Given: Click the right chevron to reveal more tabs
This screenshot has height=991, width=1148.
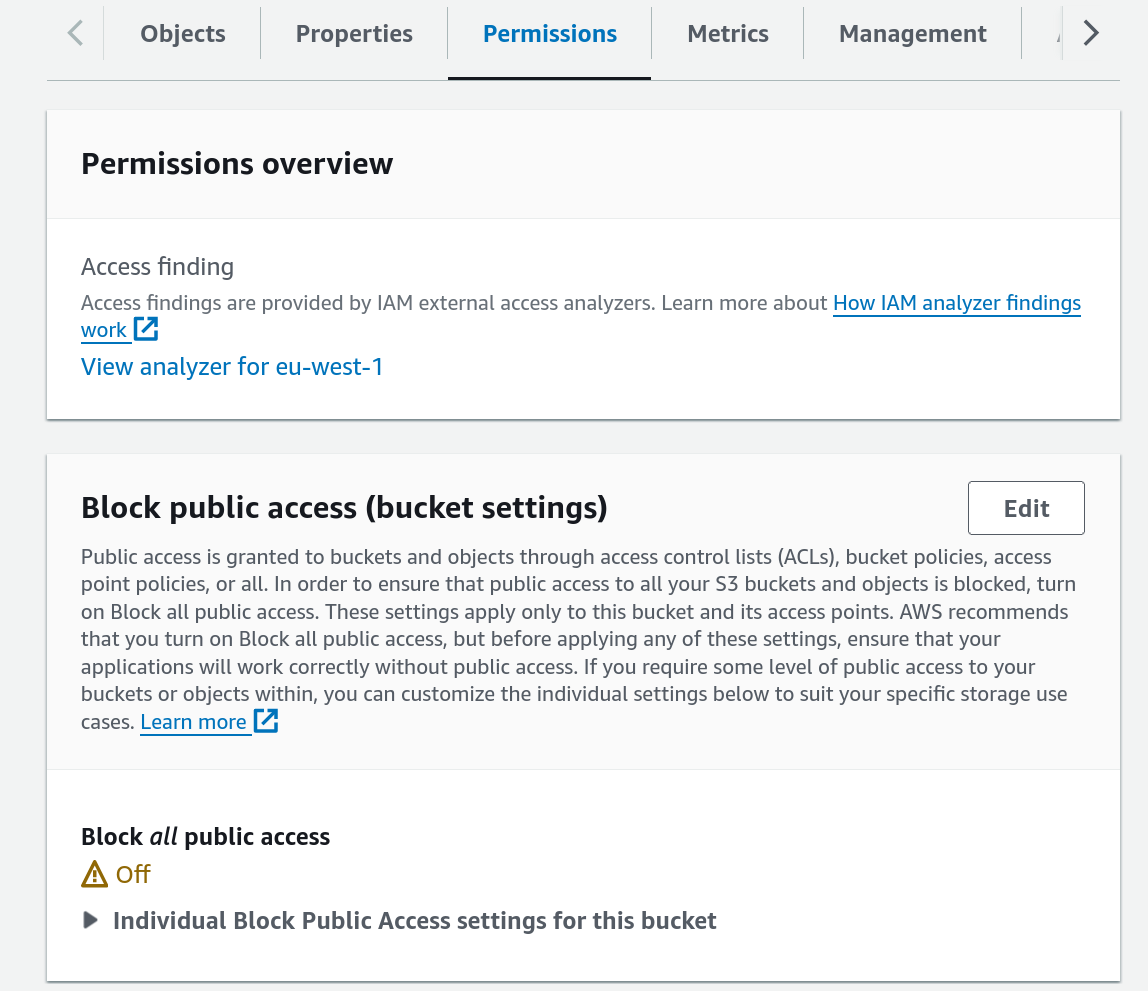Looking at the screenshot, I should [1090, 32].
